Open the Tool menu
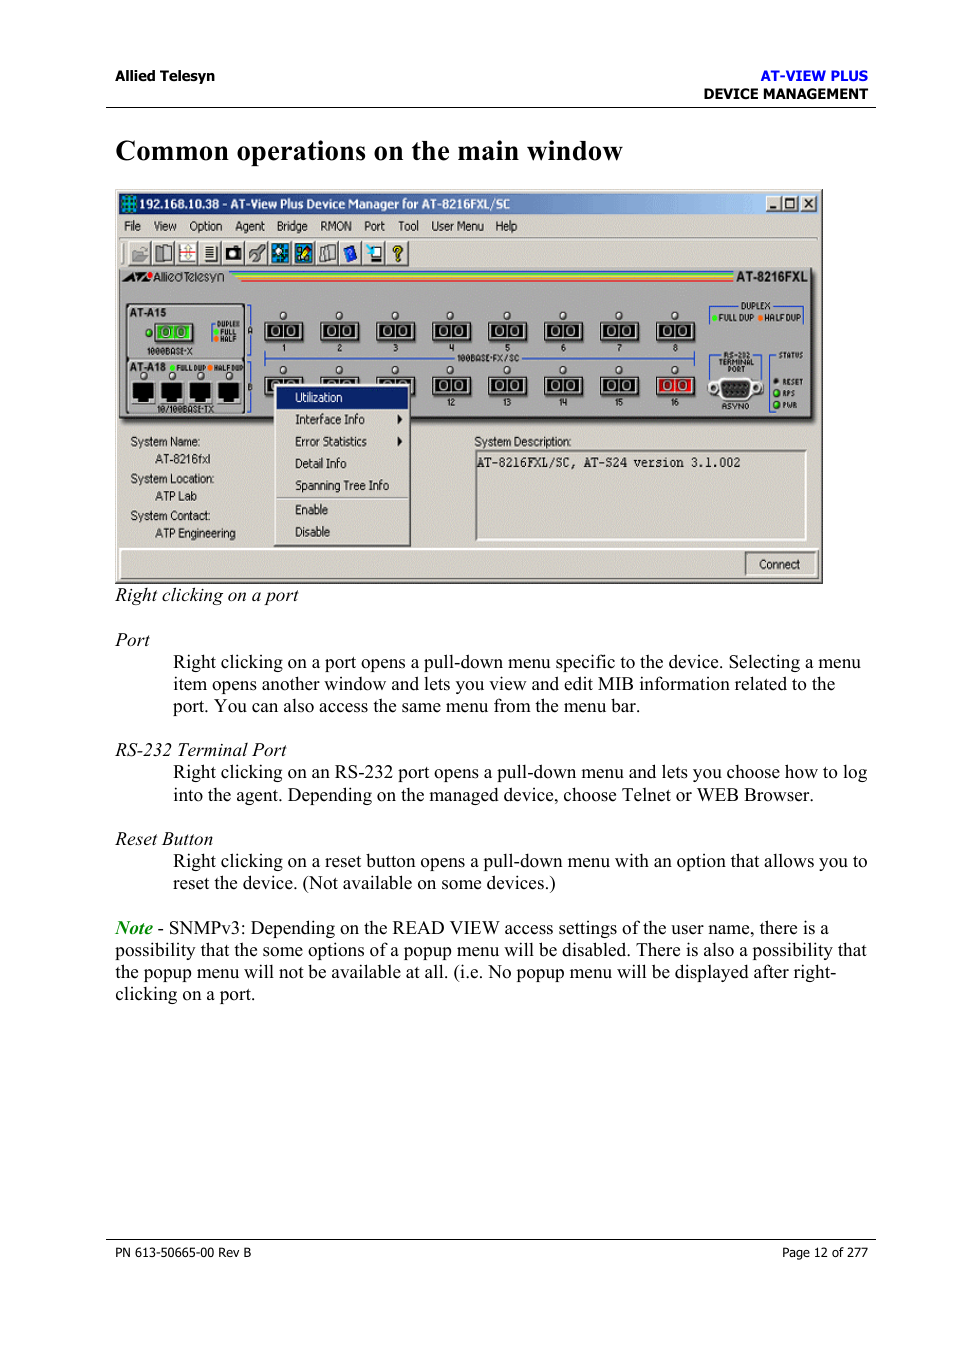 click(408, 227)
